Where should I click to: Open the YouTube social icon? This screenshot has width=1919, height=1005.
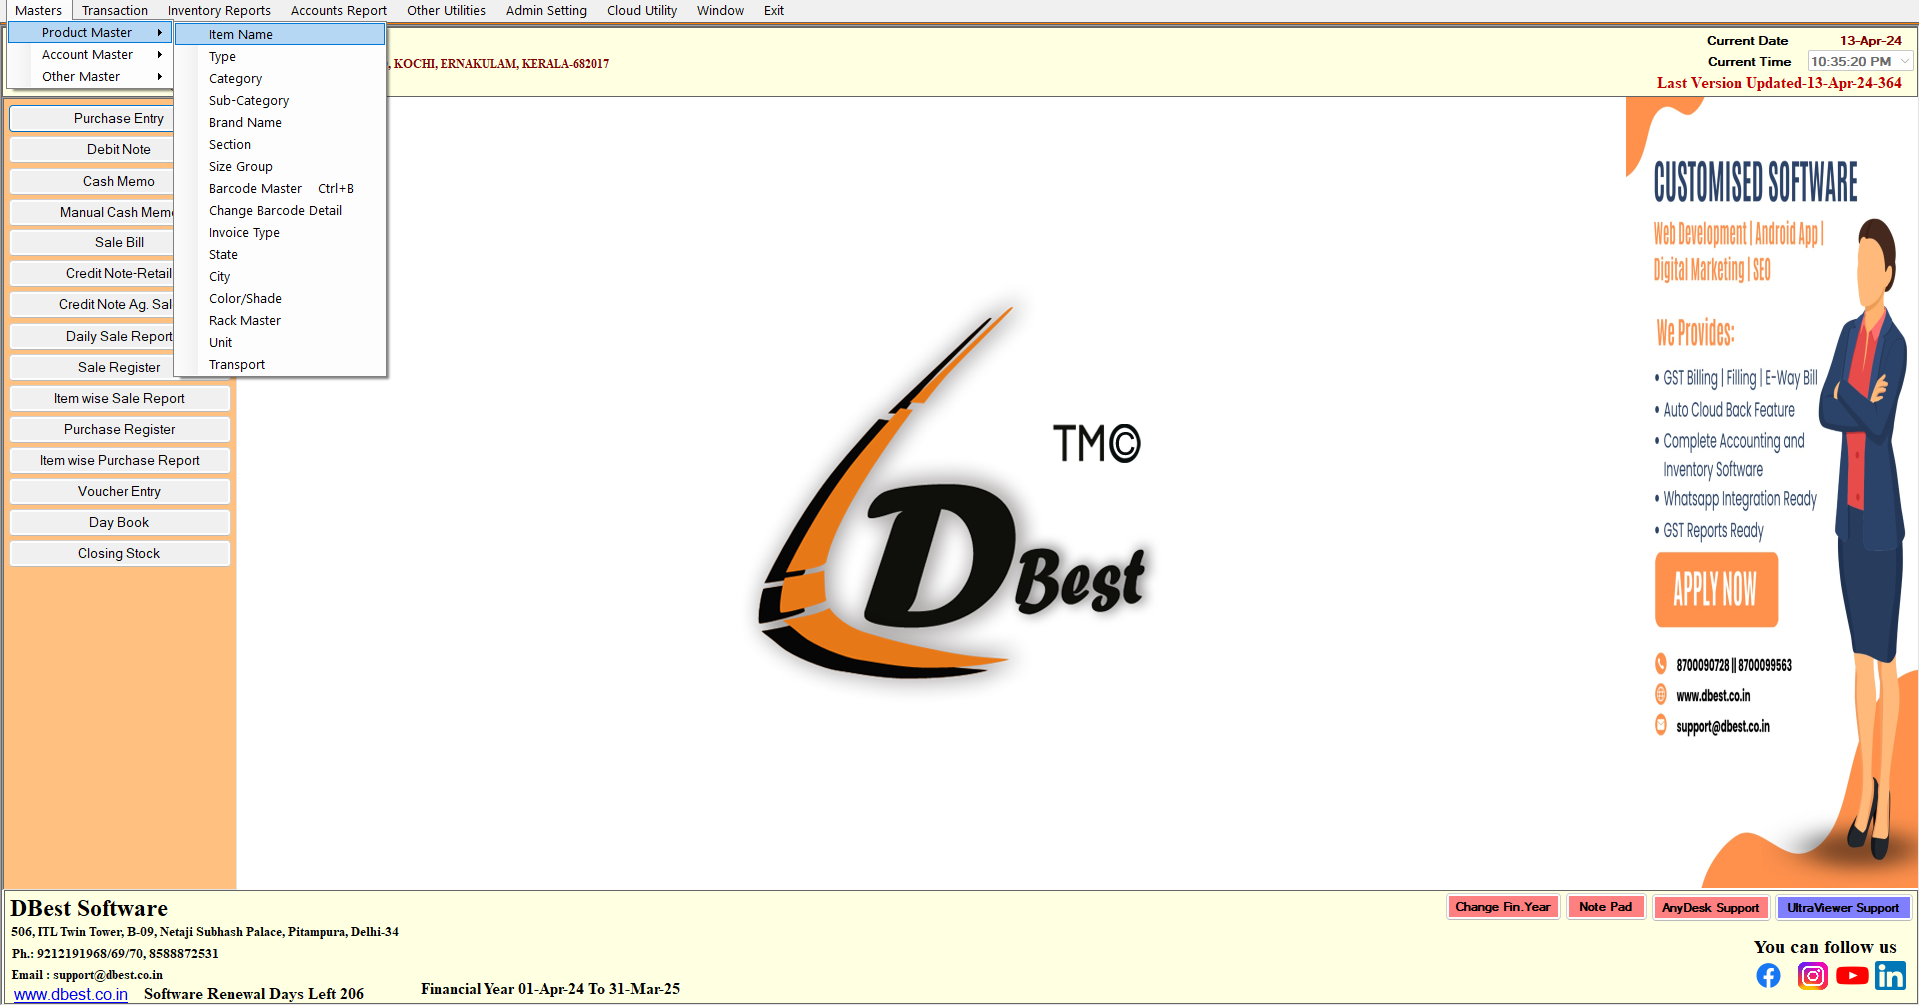1851,975
